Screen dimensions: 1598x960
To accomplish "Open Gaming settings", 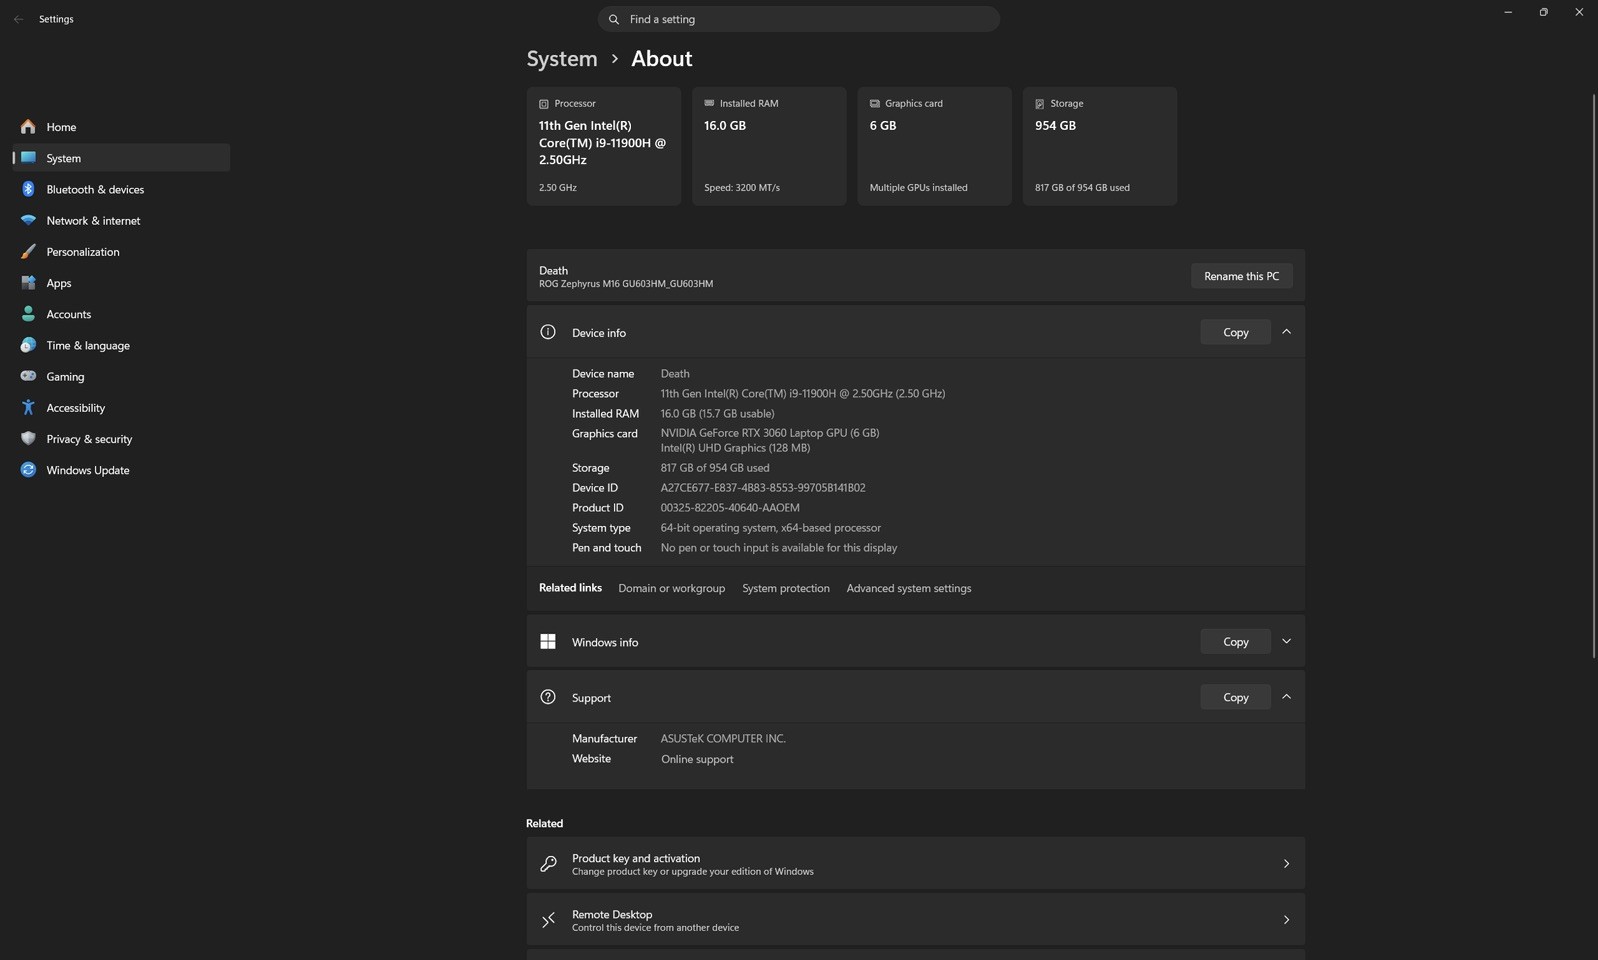I will pos(121,376).
